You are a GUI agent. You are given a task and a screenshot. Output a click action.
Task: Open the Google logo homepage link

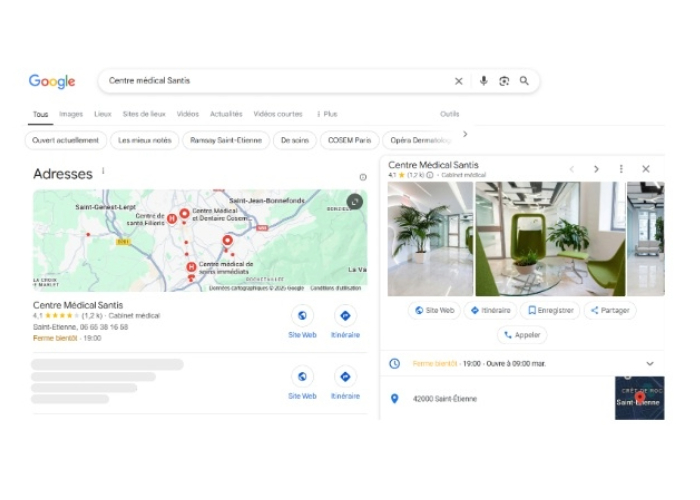pyautogui.click(x=52, y=81)
